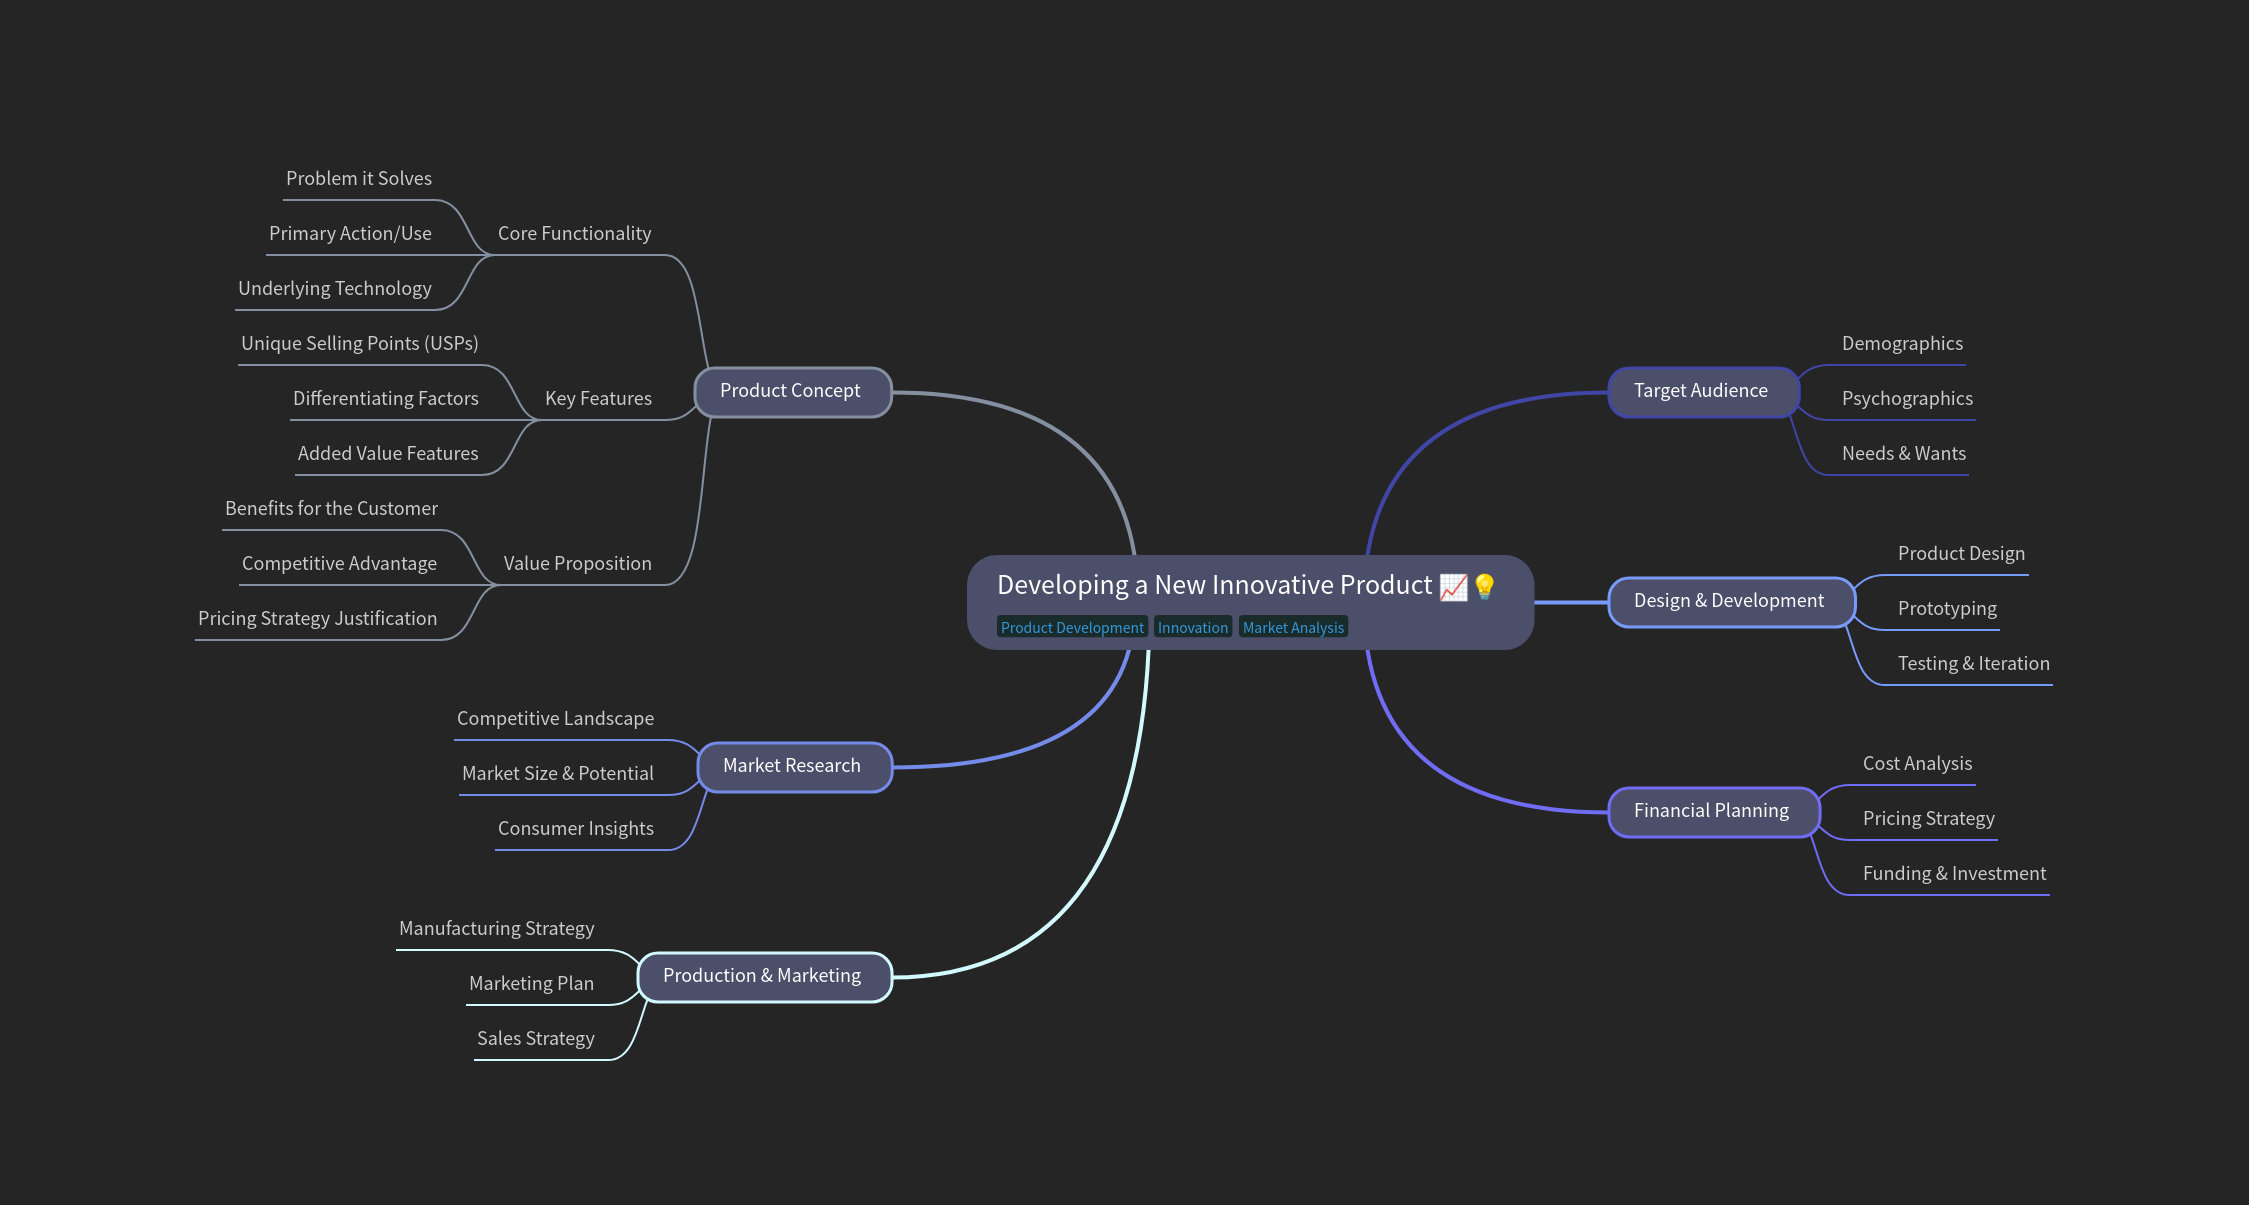
Task: Click the Testing & Iteration leaf
Action: [x=1973, y=664]
